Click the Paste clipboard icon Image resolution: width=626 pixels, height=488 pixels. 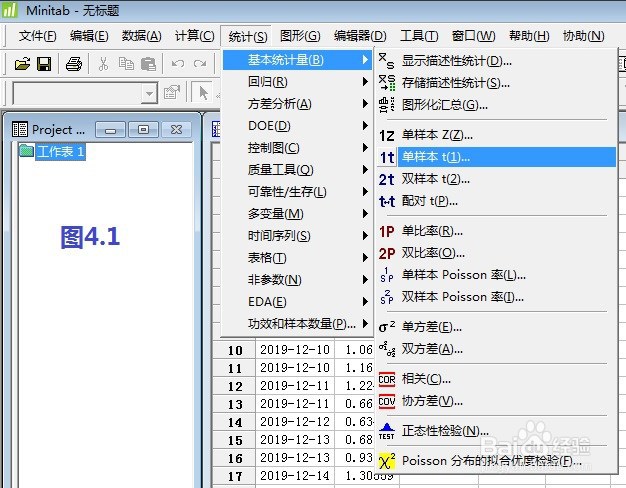[x=149, y=63]
